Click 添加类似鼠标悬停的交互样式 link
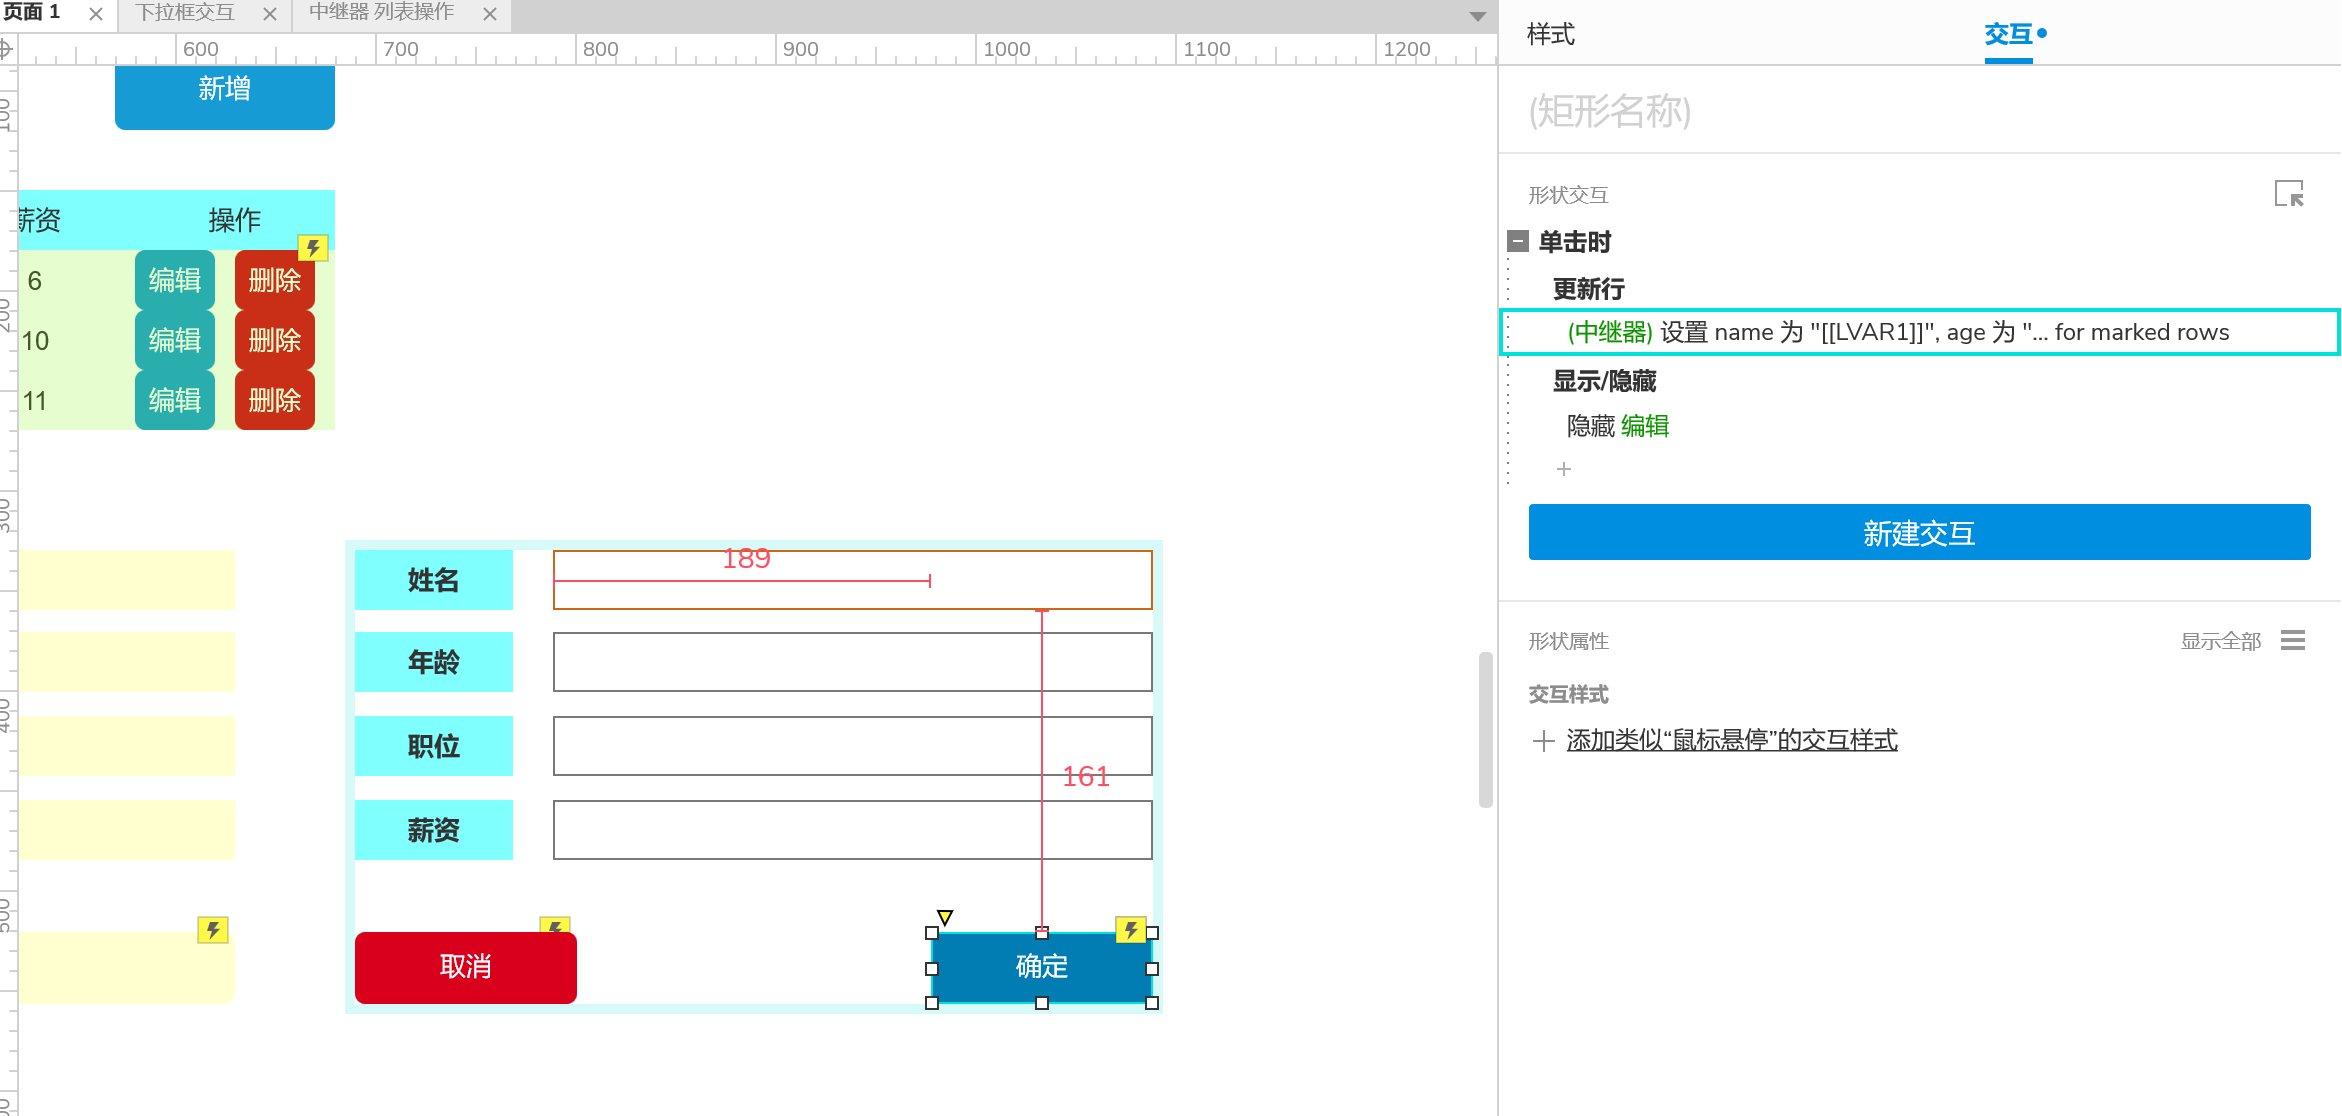2342x1116 pixels. click(1731, 741)
